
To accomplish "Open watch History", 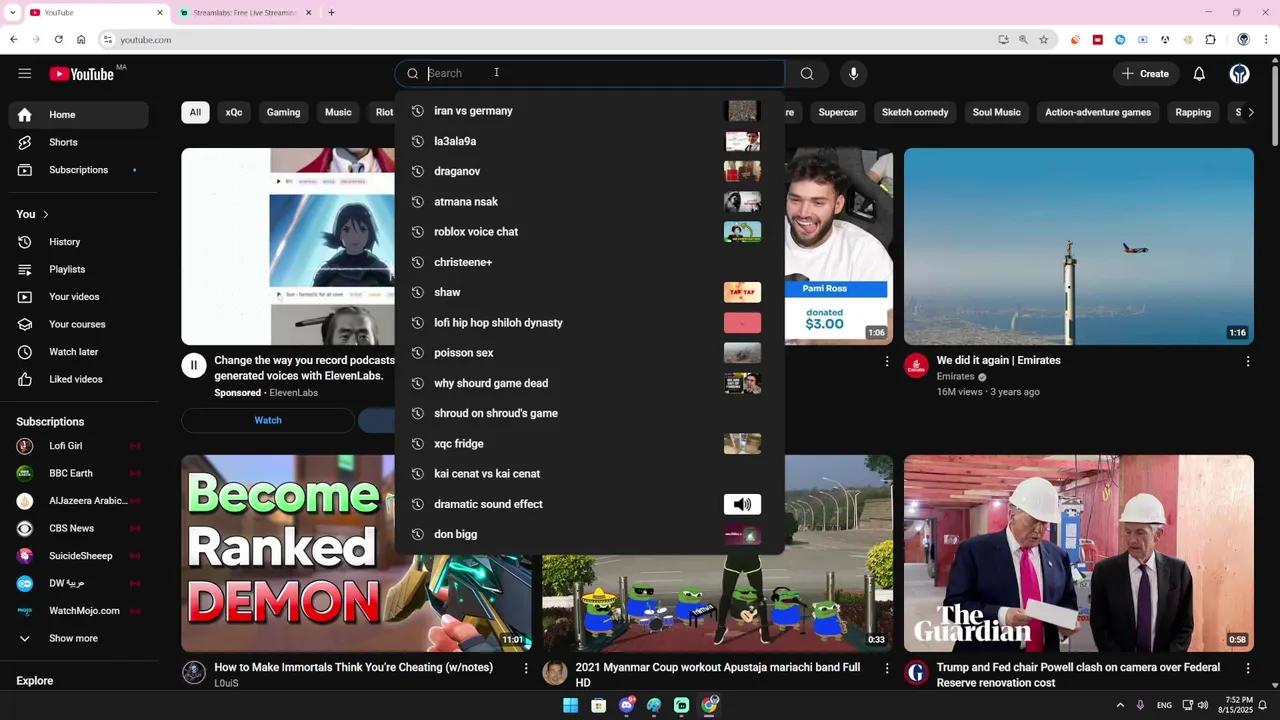I will pos(78,242).
